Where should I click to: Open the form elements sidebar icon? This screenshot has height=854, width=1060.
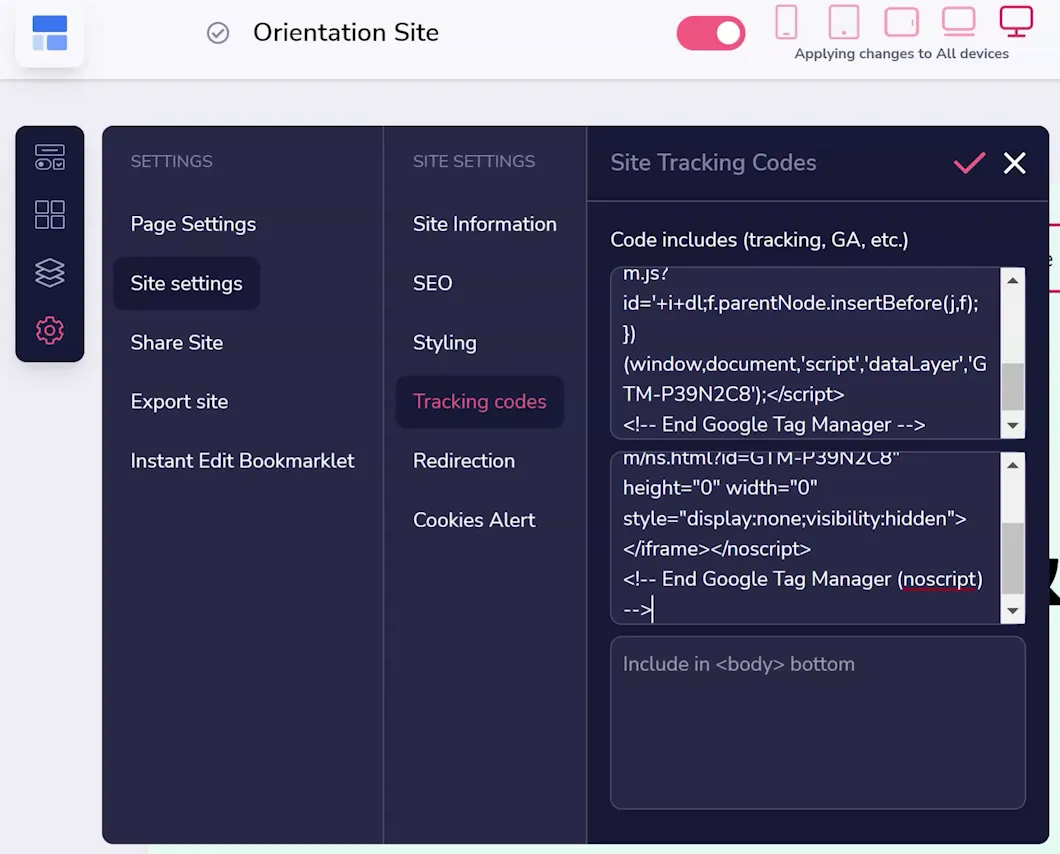click(50, 157)
